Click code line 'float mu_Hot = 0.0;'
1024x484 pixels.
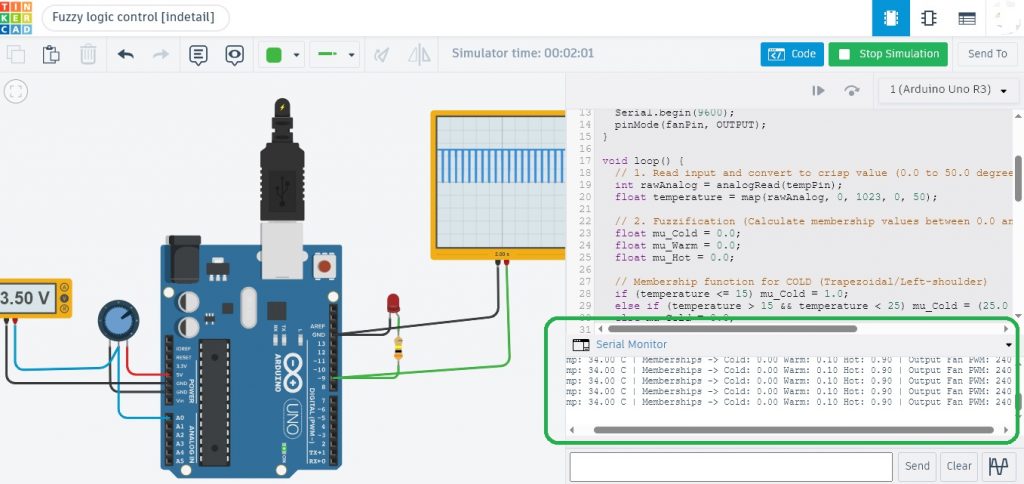coord(674,257)
